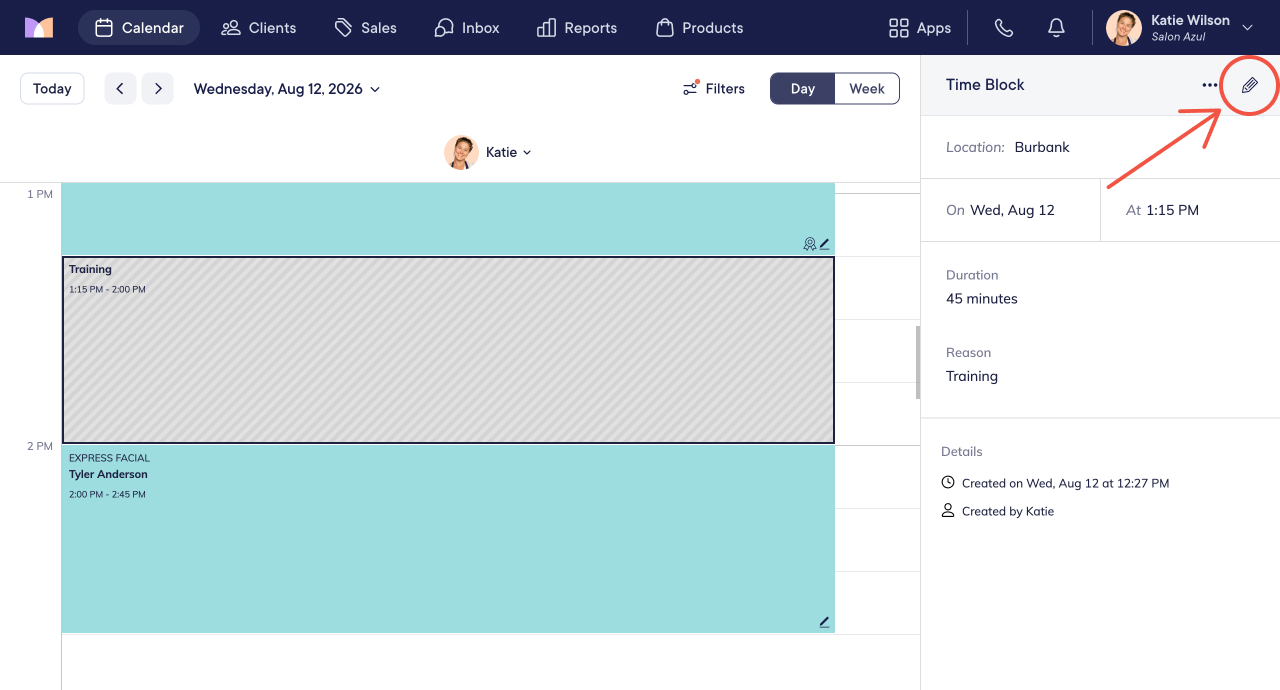Click Katie's avatar above the calendar column
Screen dimensions: 1280x690
(461, 152)
